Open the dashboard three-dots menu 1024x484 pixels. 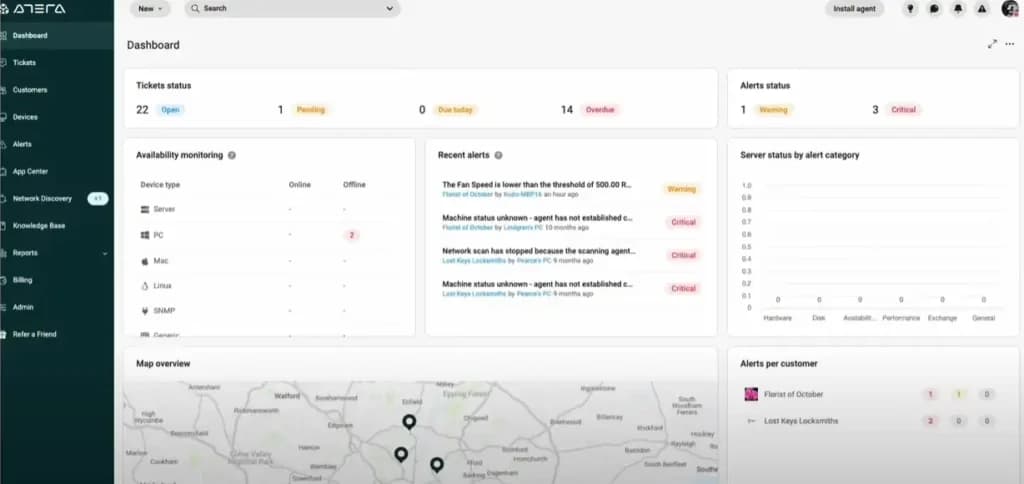click(1010, 44)
